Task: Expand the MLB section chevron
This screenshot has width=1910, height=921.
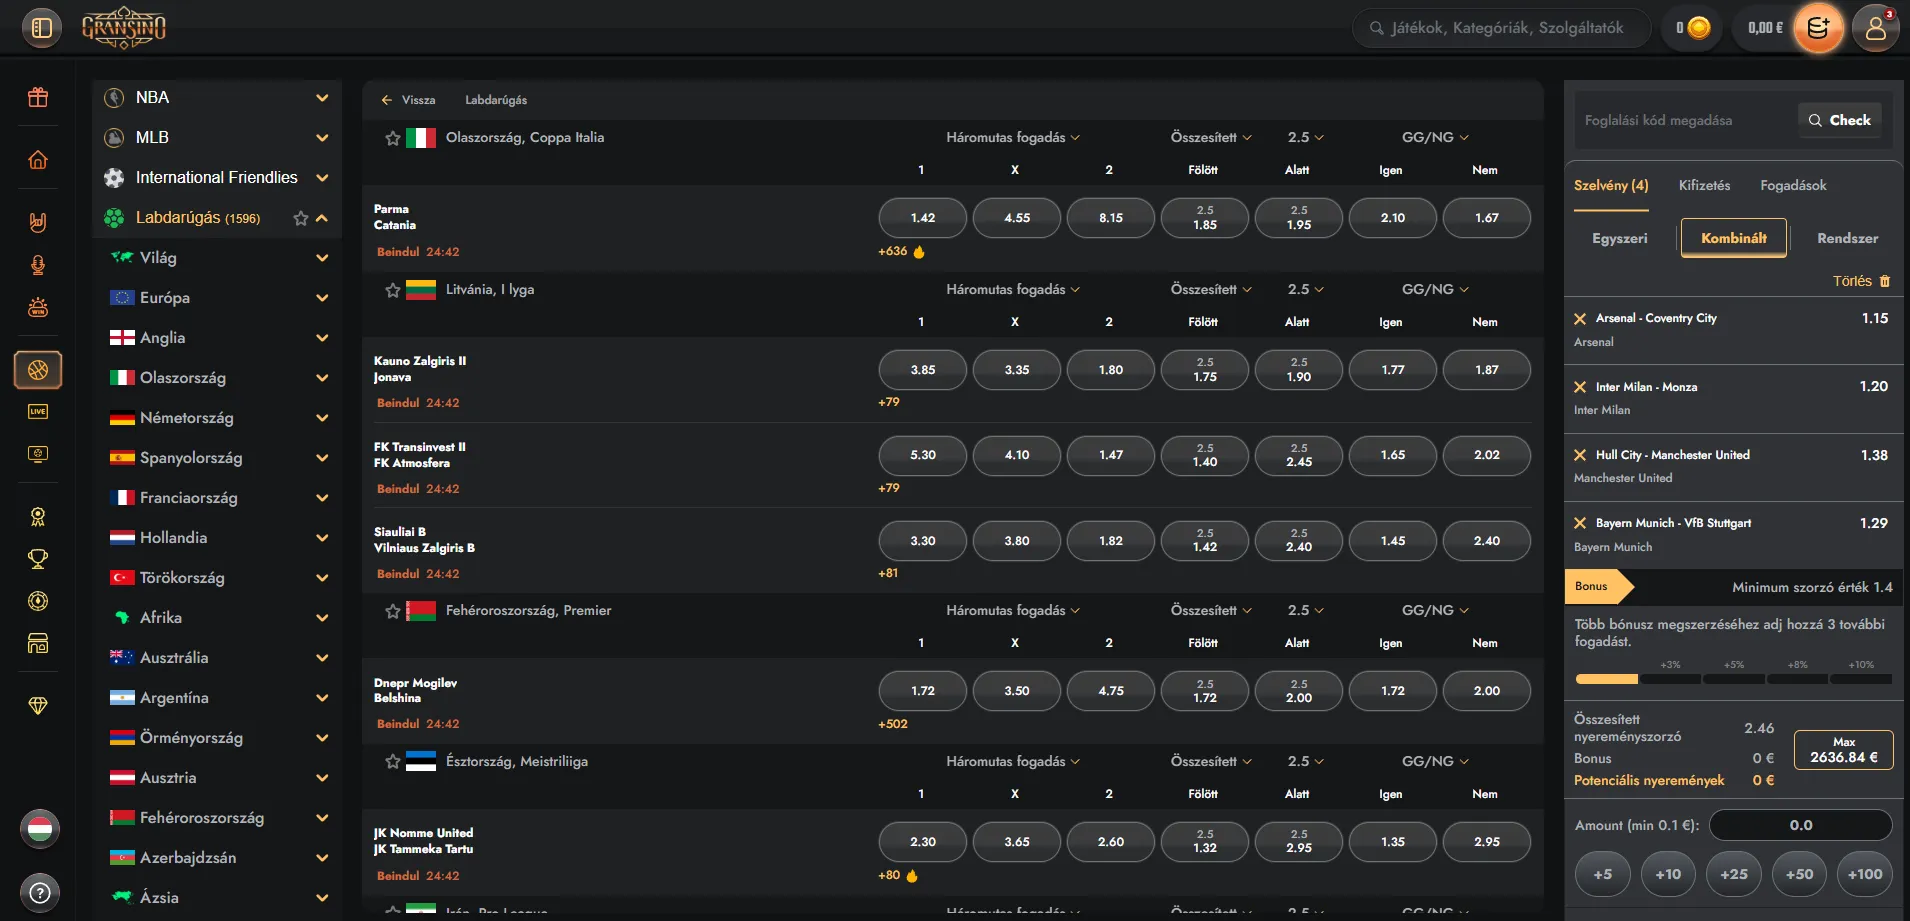Action: 322,138
